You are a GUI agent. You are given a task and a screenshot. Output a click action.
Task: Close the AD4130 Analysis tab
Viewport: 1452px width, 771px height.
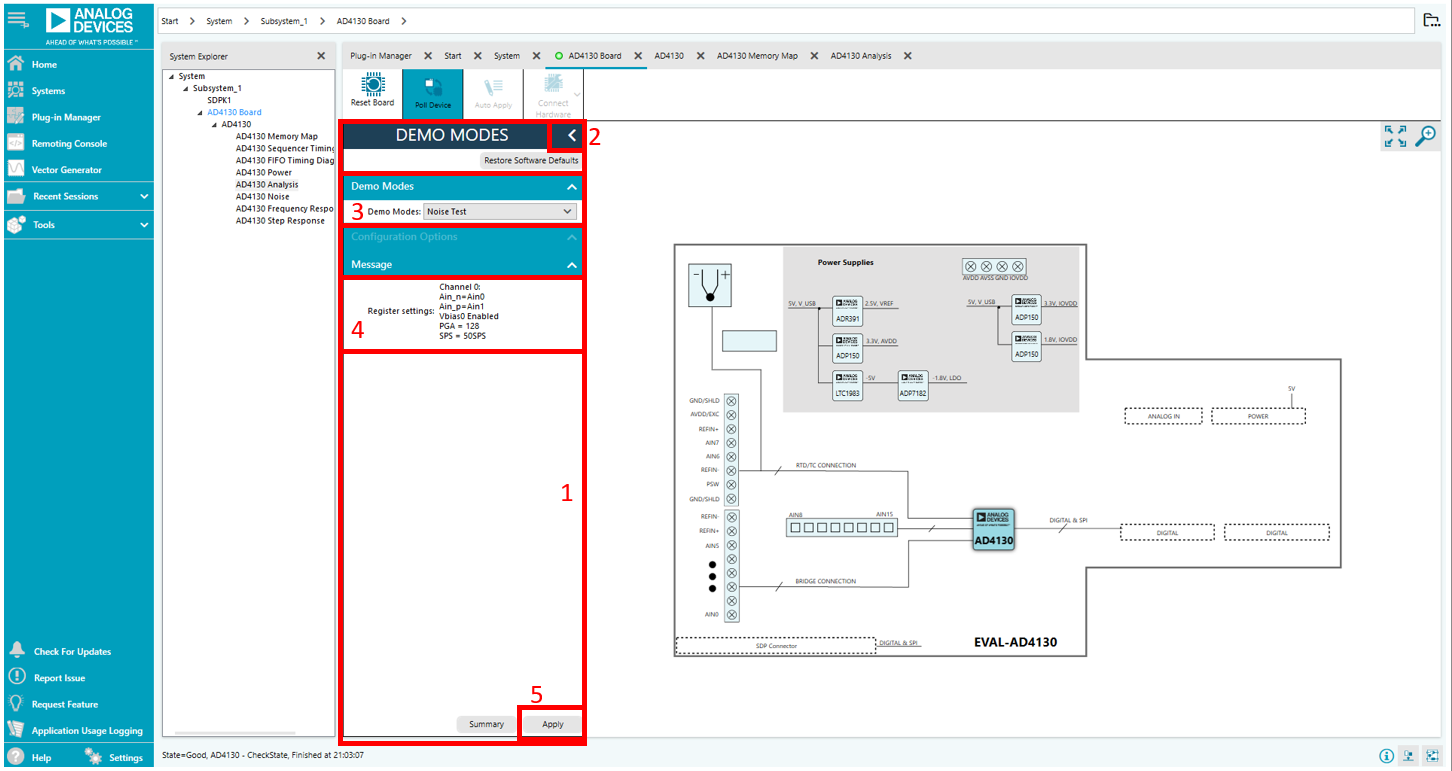(x=907, y=56)
